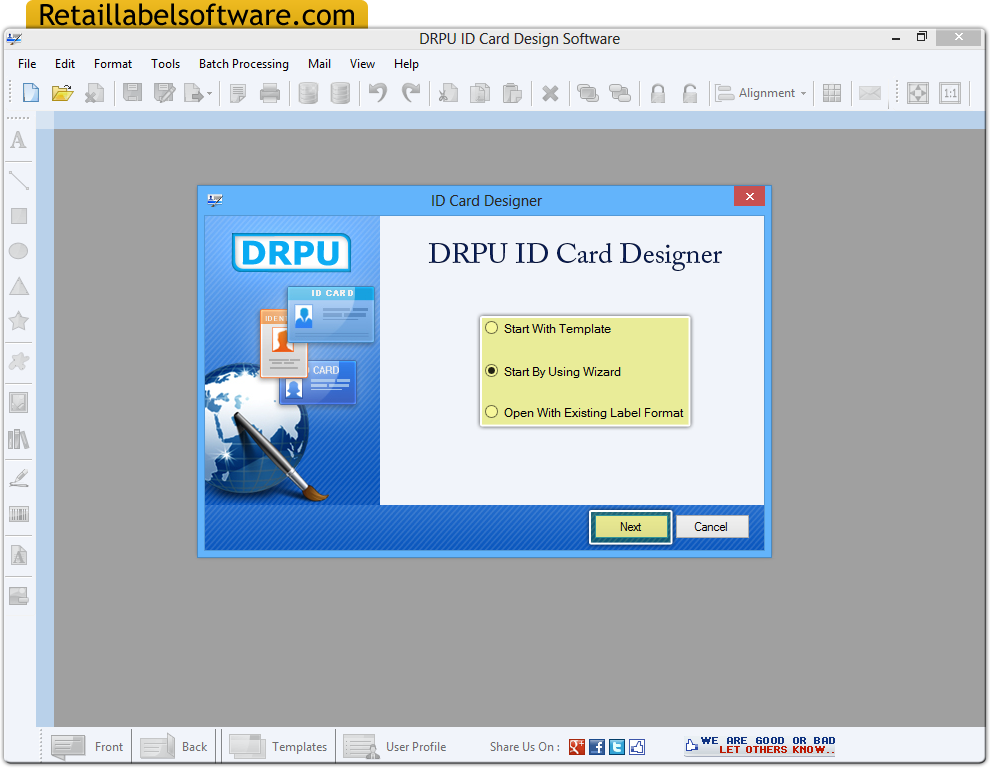Click the Facebook share icon
The height and width of the screenshot is (768, 990).
point(597,747)
